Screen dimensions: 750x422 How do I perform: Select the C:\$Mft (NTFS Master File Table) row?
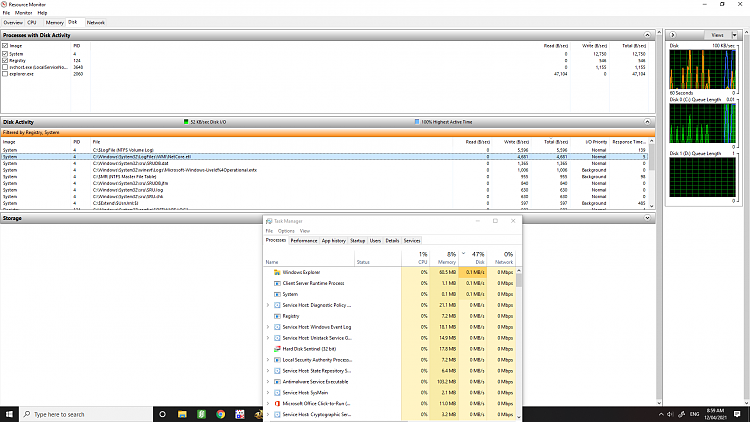point(324,177)
